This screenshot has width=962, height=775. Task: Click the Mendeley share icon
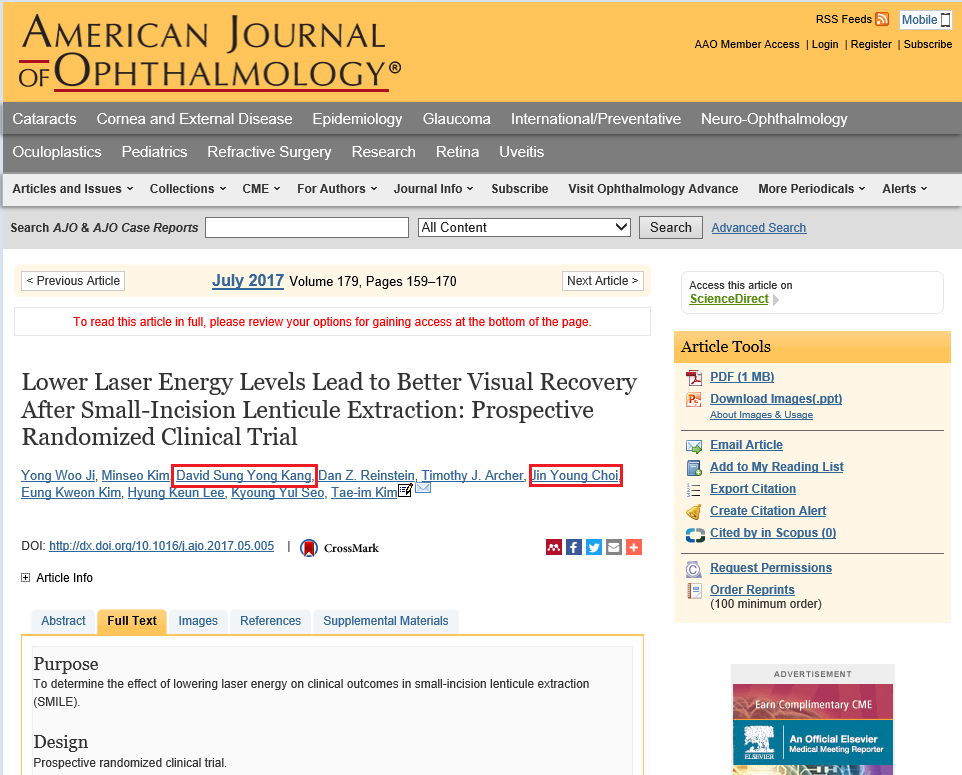pyautogui.click(x=554, y=547)
